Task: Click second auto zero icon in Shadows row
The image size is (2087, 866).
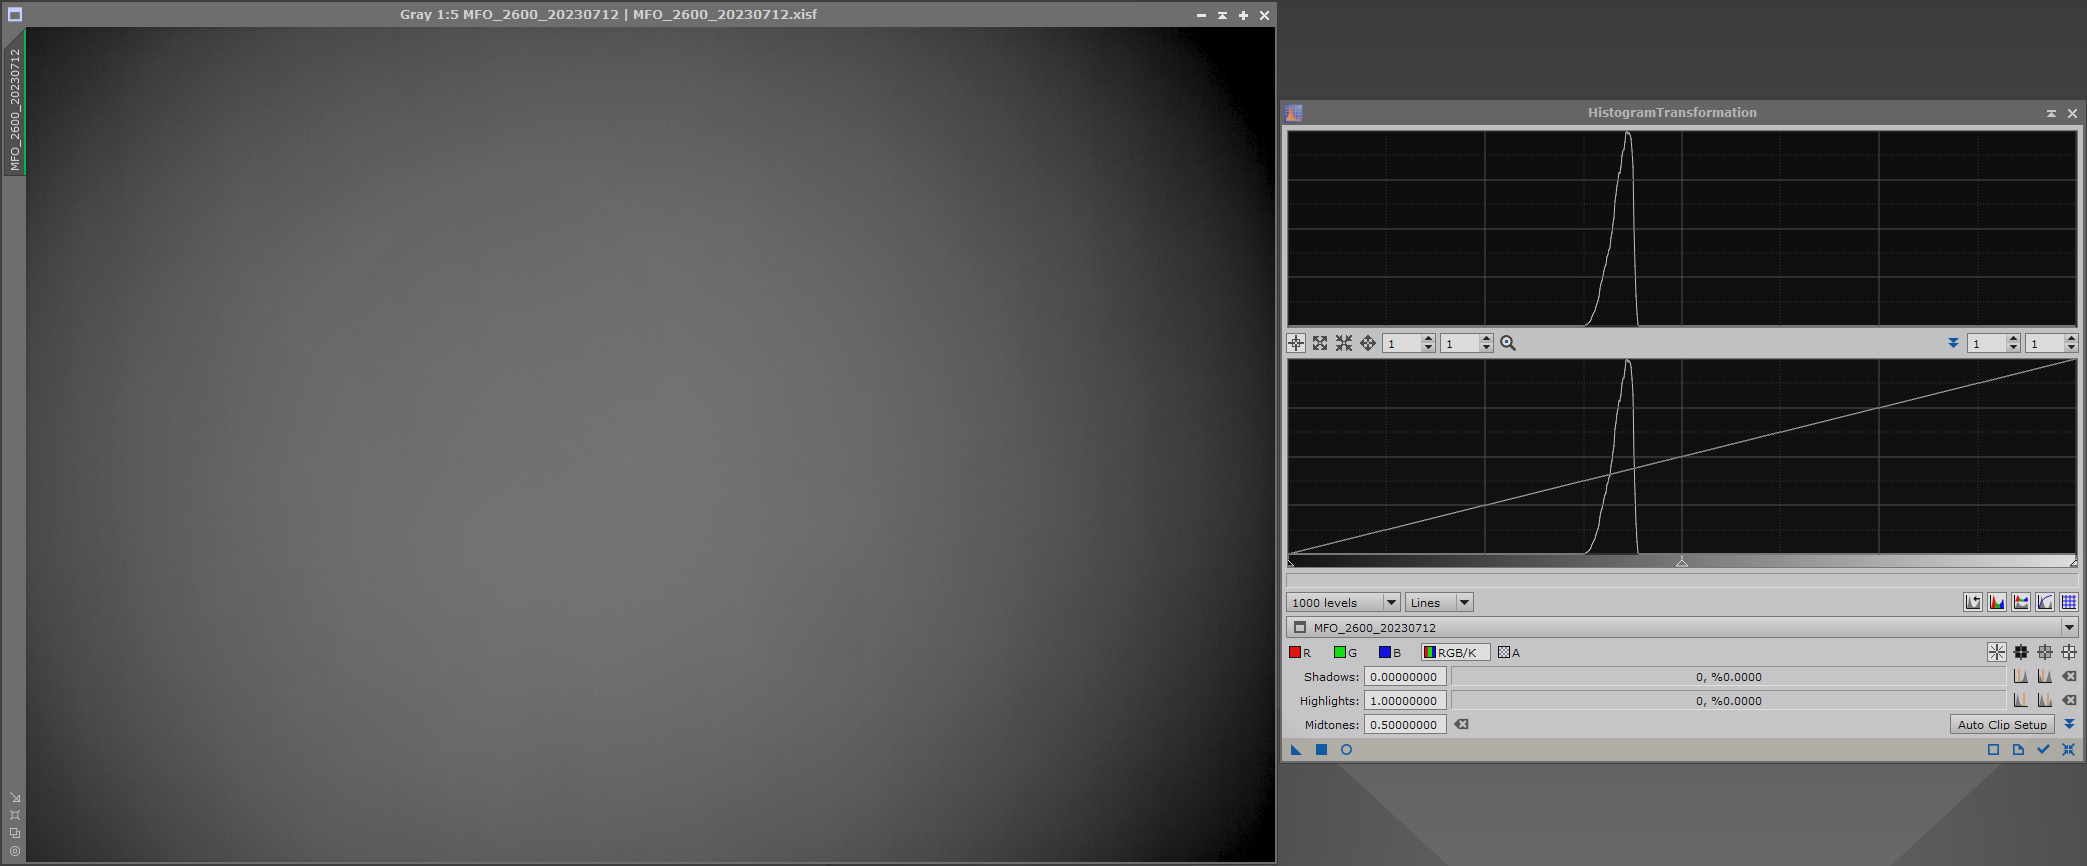Action: [x=2045, y=676]
